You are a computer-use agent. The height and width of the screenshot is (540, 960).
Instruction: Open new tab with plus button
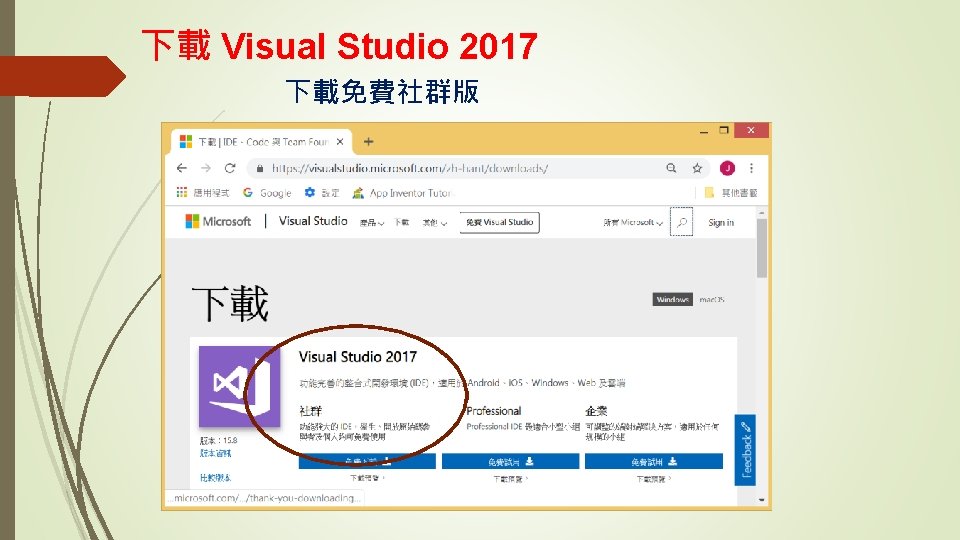[x=368, y=141]
